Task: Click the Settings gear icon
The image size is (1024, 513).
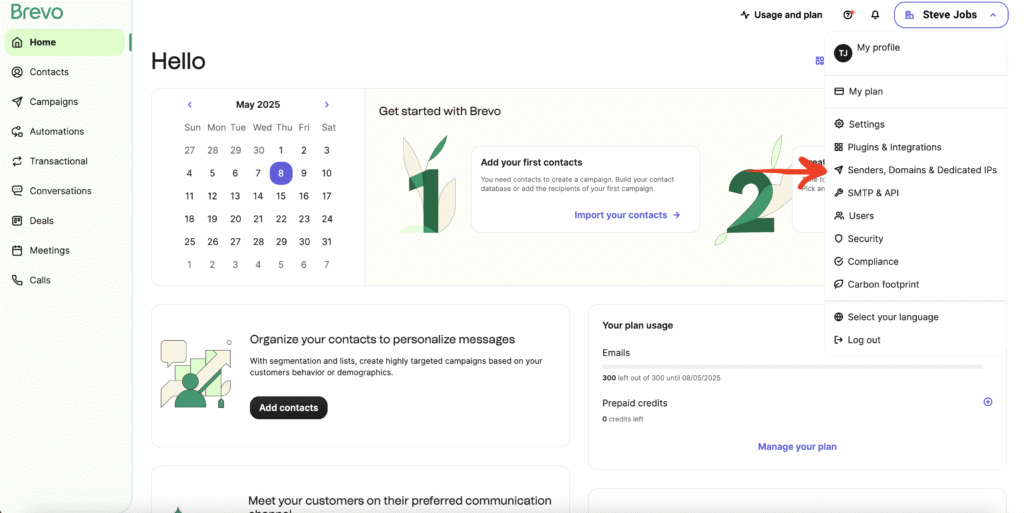Action: tap(839, 124)
